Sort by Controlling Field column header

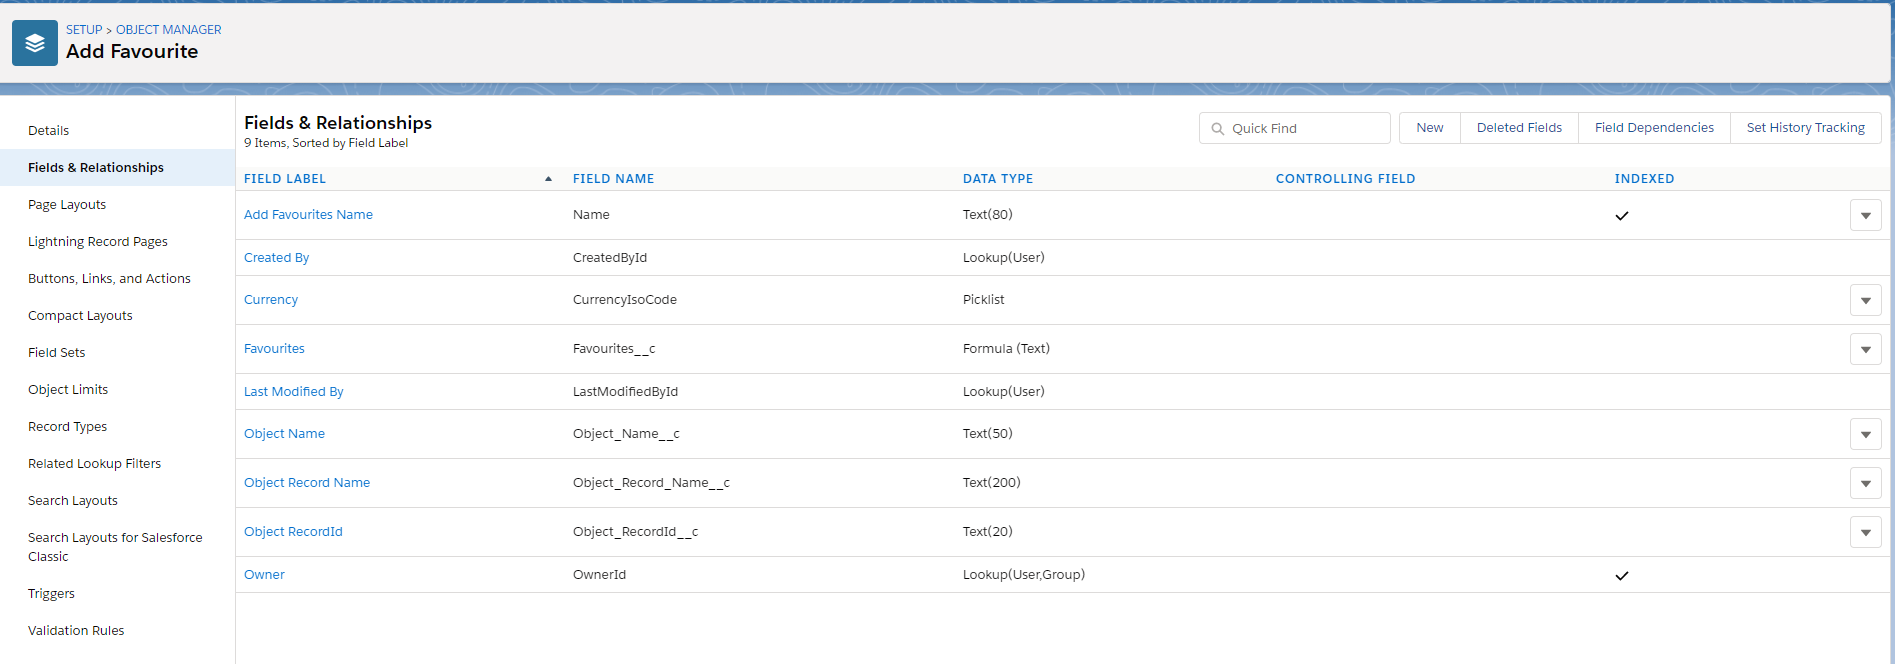1345,179
